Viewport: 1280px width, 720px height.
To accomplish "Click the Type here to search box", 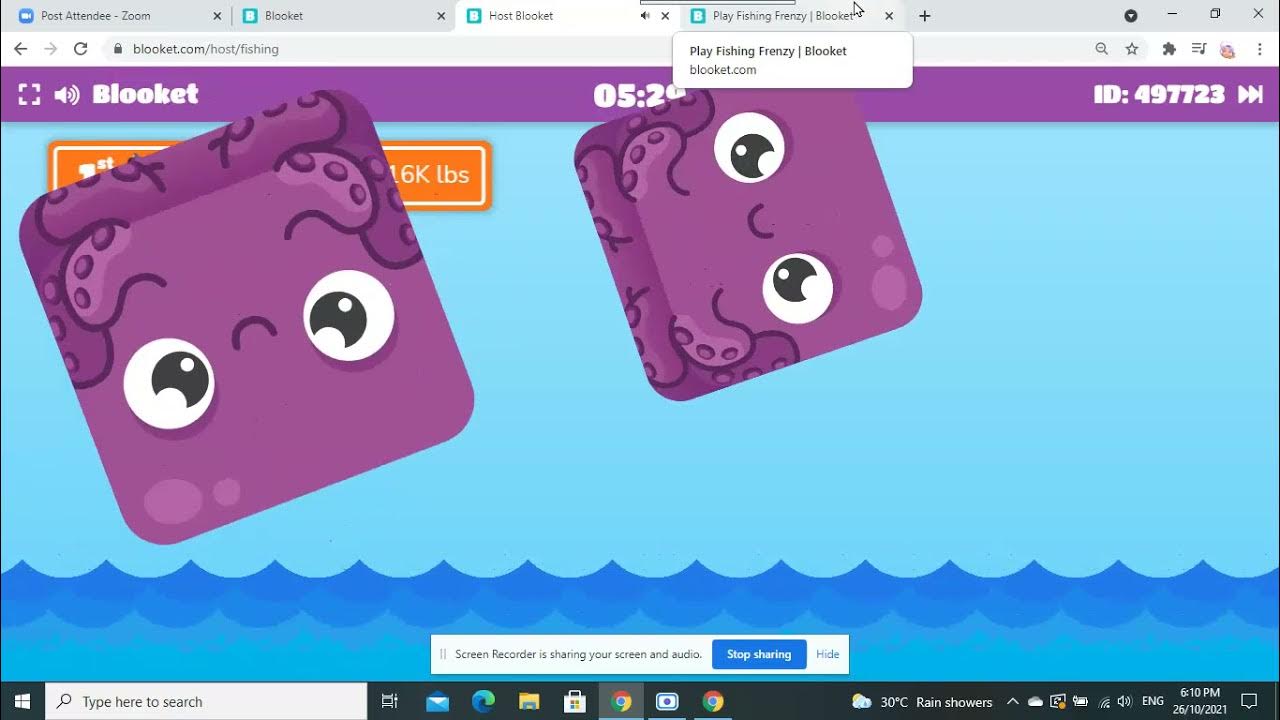I will [207, 701].
